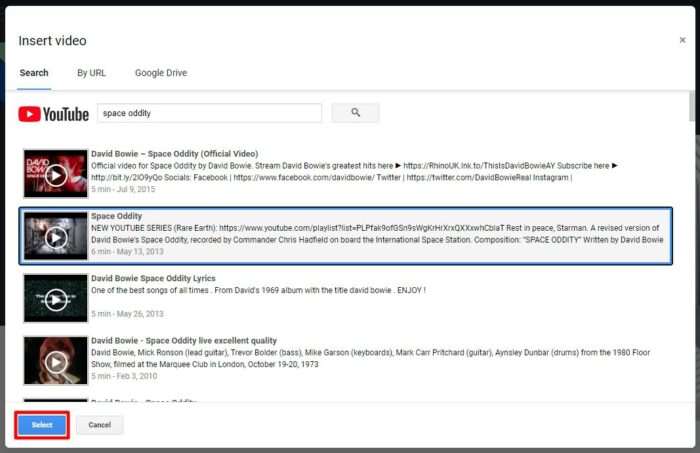The height and width of the screenshot is (453, 700).
Task: Switch to the Search tab
Action: coord(34,73)
